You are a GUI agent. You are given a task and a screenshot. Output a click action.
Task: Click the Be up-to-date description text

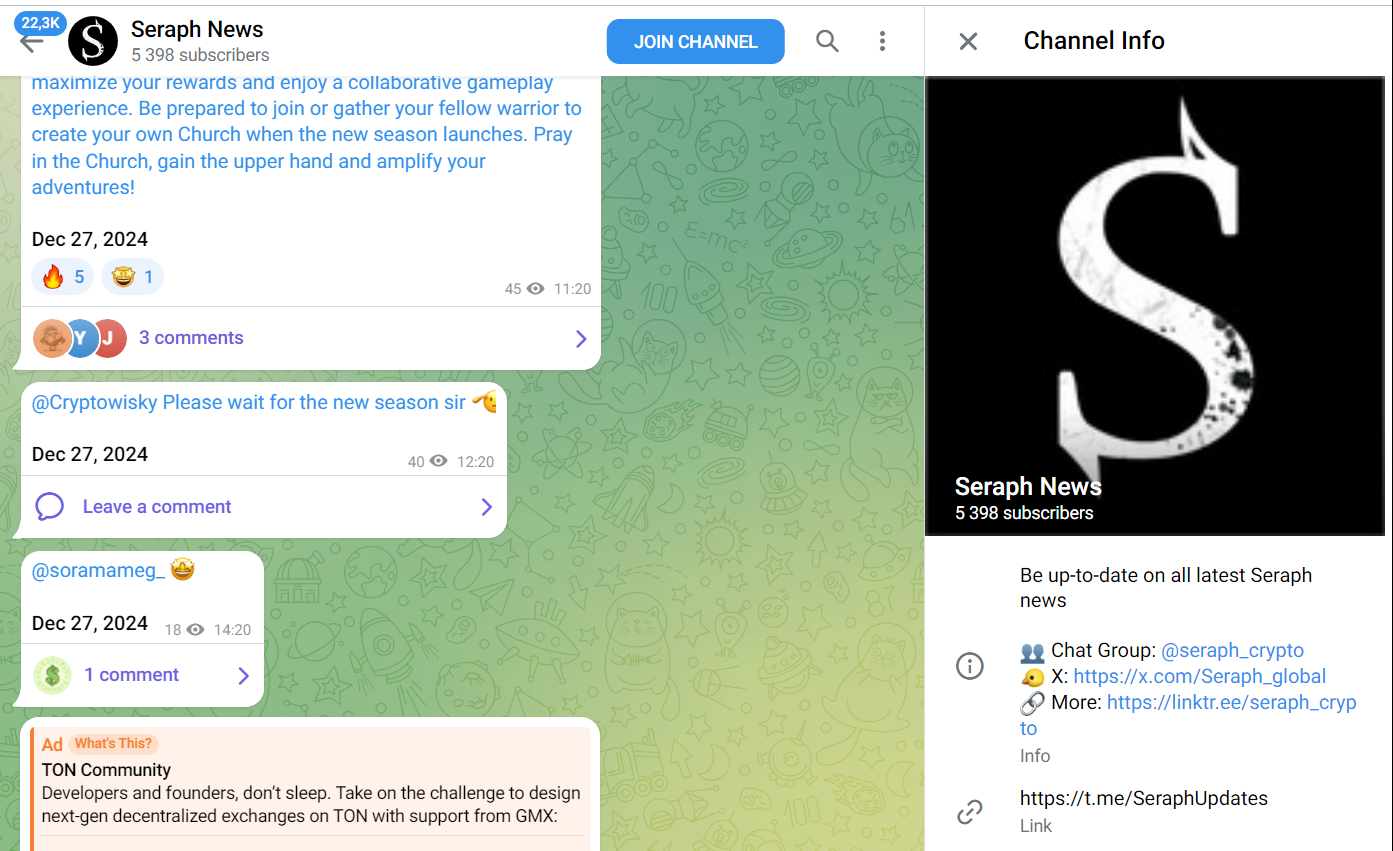[x=1166, y=588]
